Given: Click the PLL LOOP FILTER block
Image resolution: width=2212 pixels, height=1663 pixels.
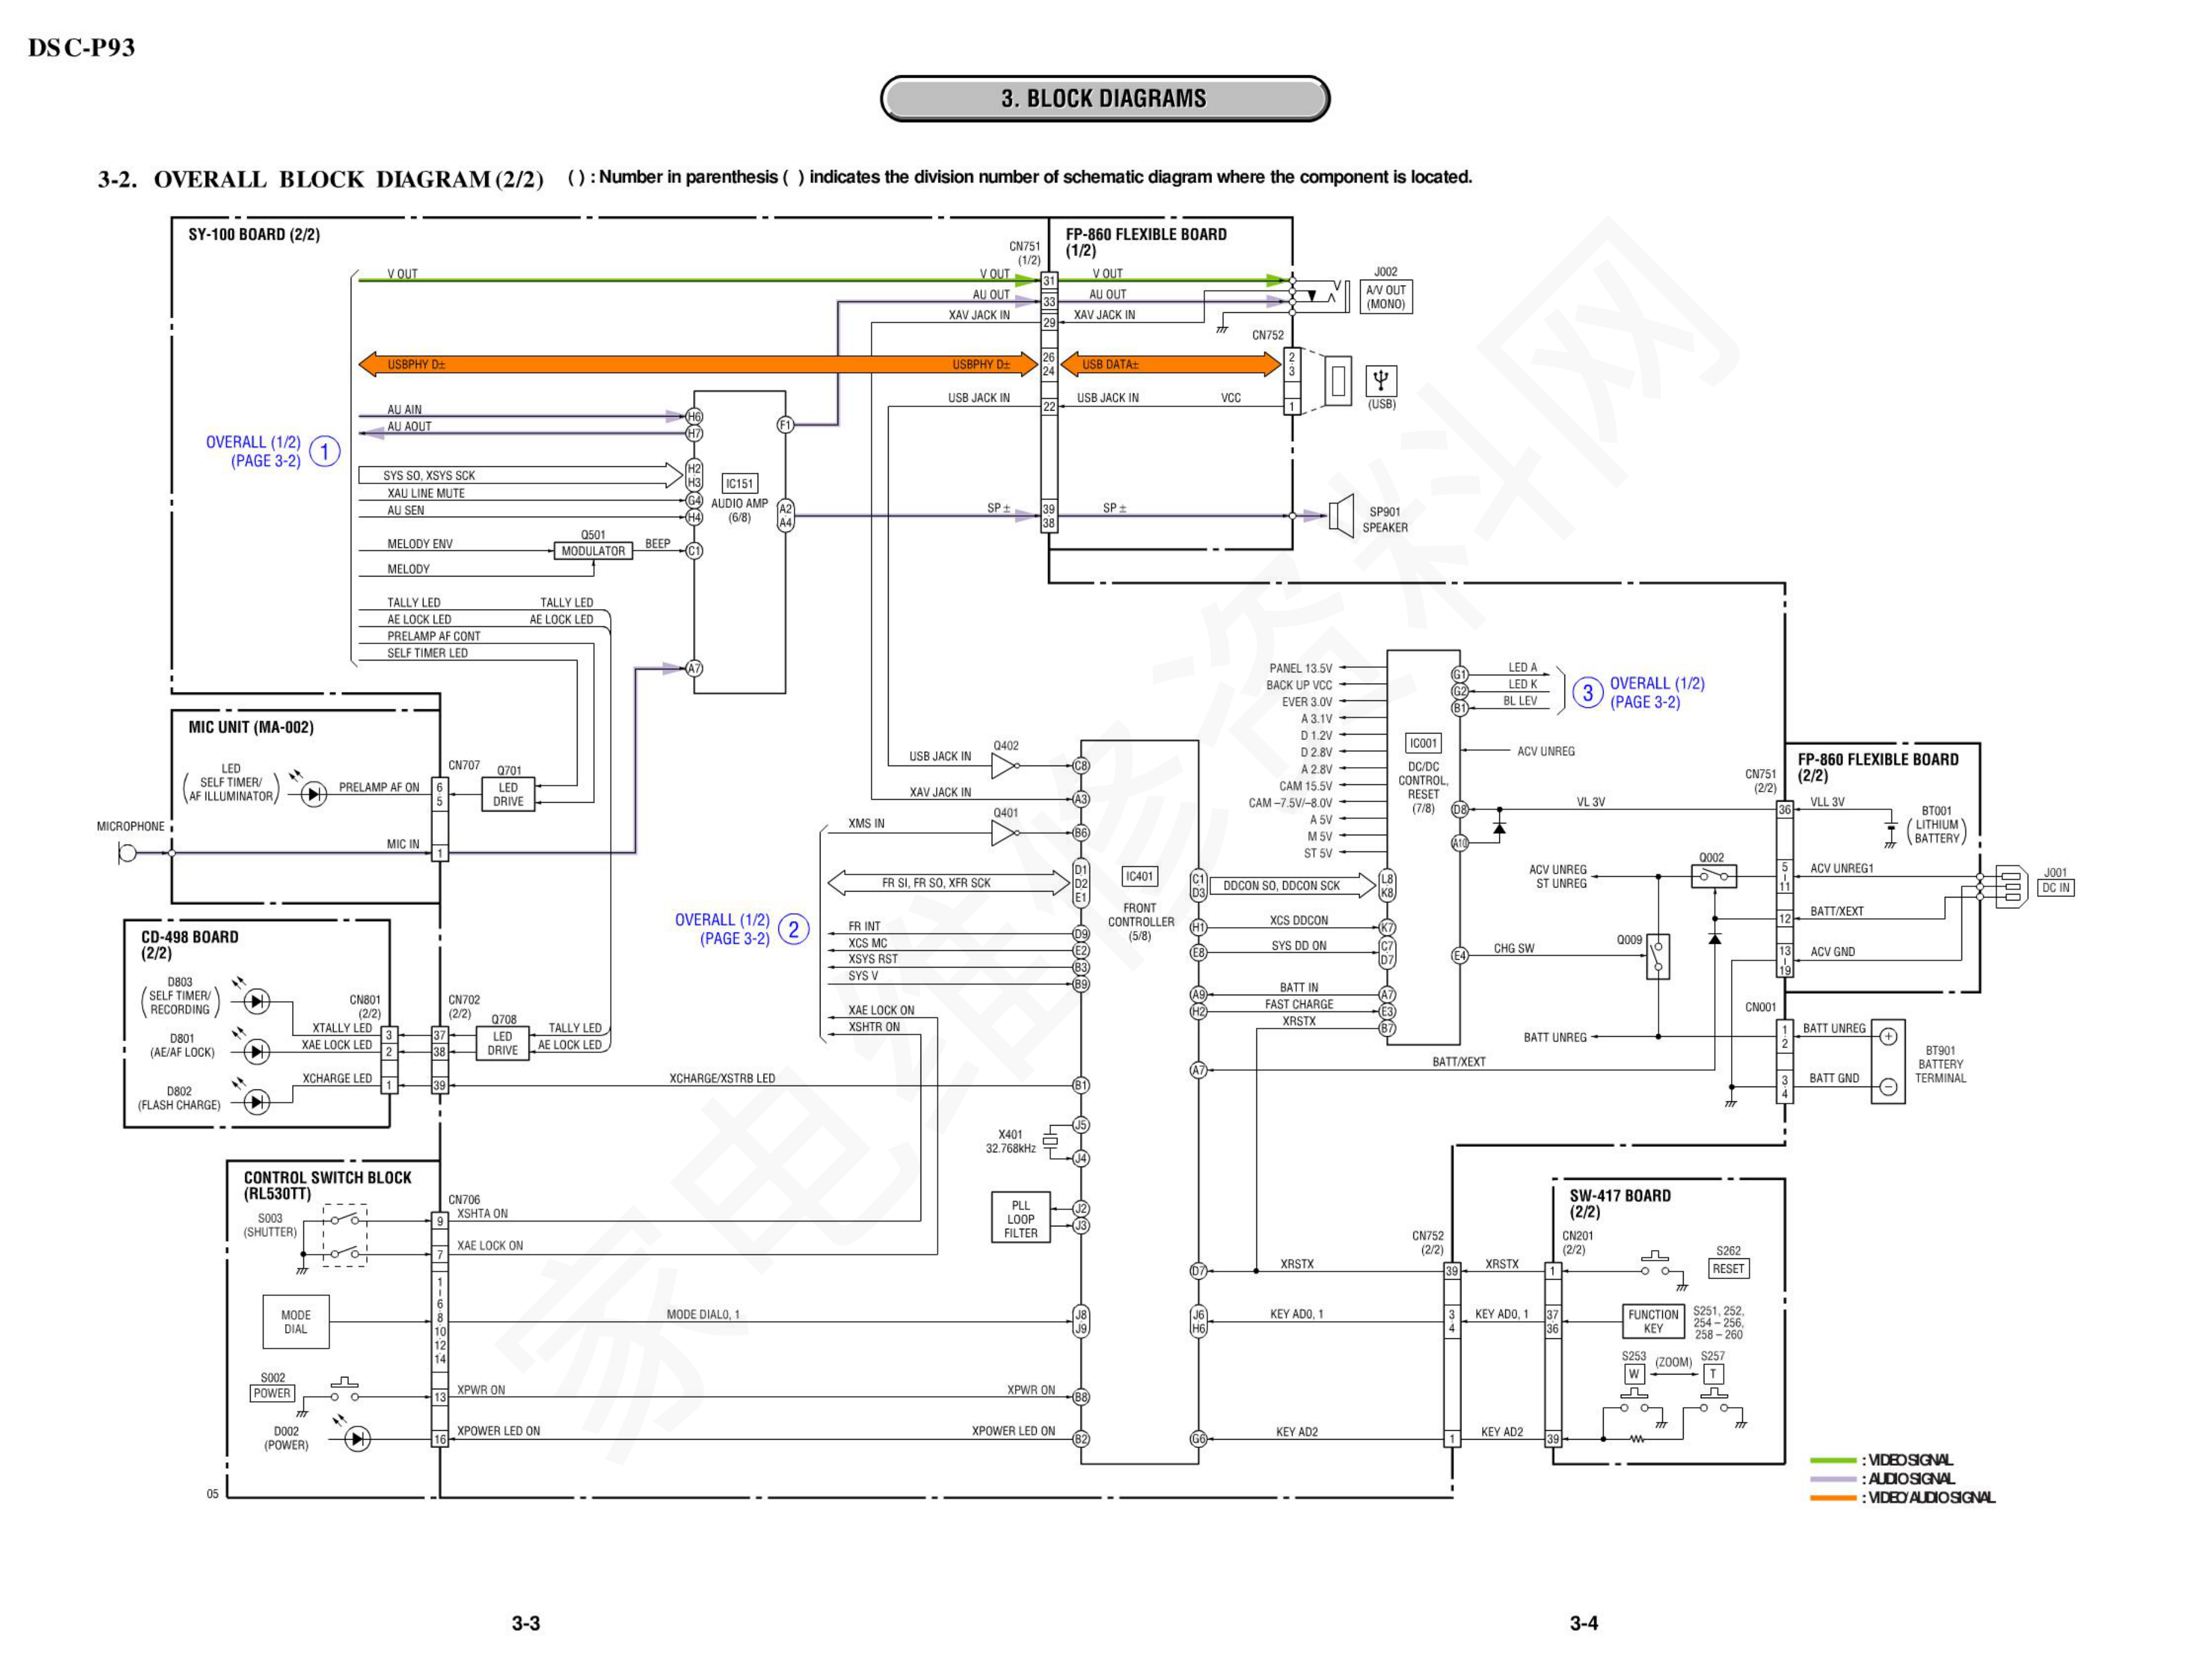Looking at the screenshot, I should point(1020,1218).
